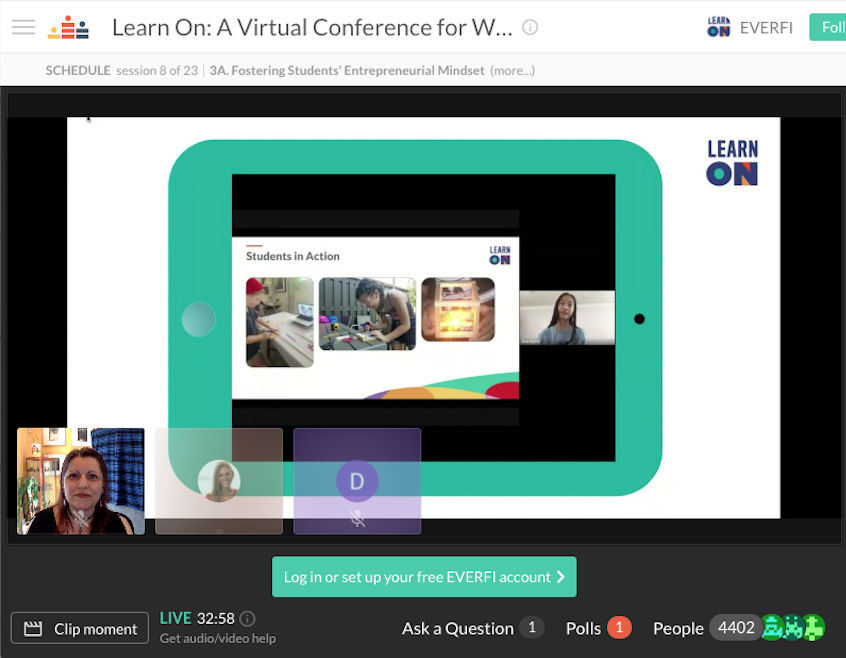Click the LEARN ON logo on the slide
This screenshot has height=658, width=846.
[732, 162]
